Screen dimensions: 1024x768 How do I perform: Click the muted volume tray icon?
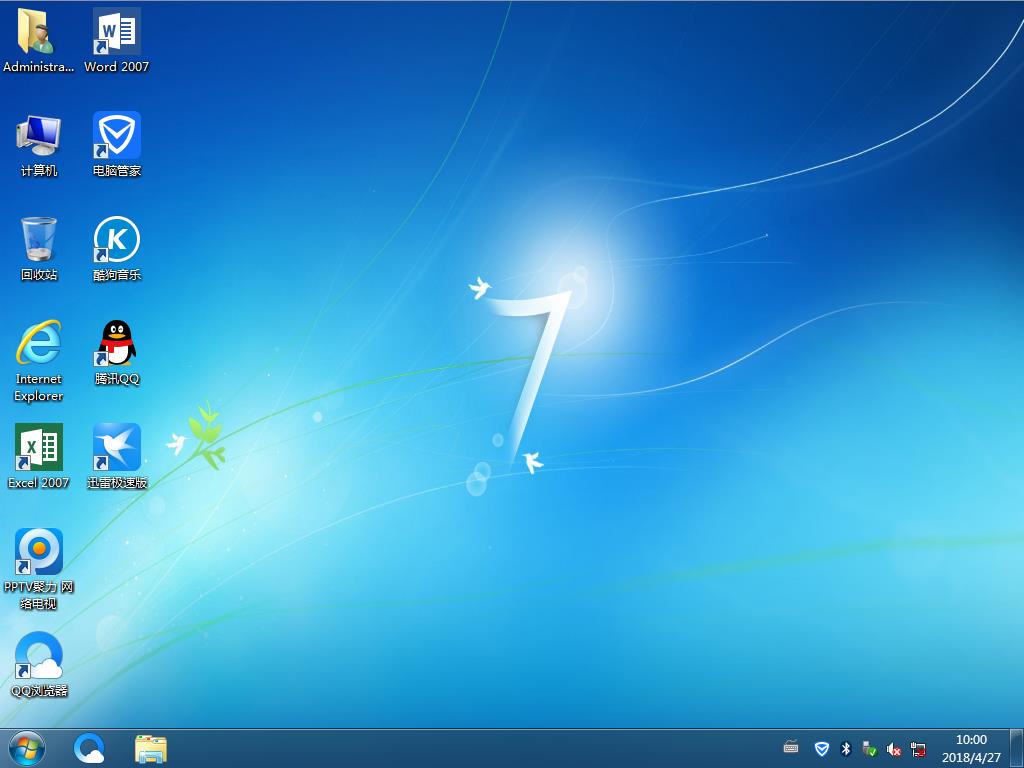894,749
